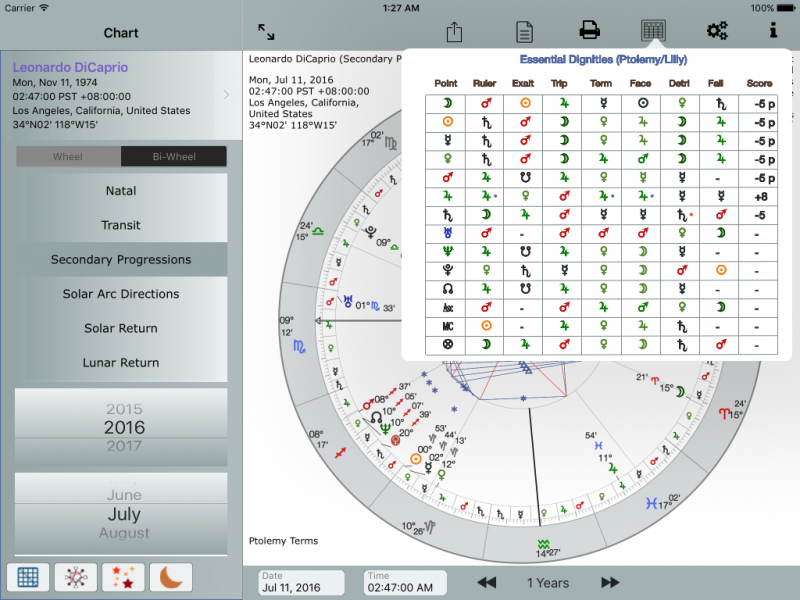
Task: Open the share/export icon
Action: coord(454,32)
